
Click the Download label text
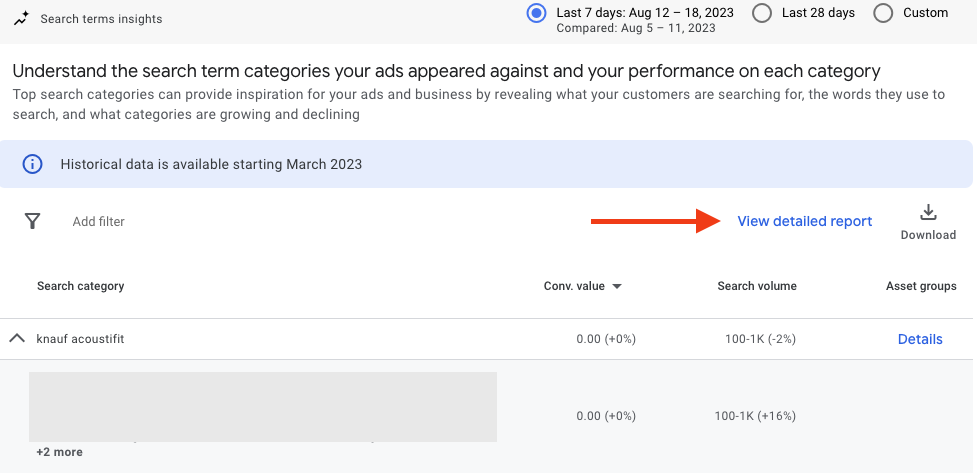click(x=928, y=235)
